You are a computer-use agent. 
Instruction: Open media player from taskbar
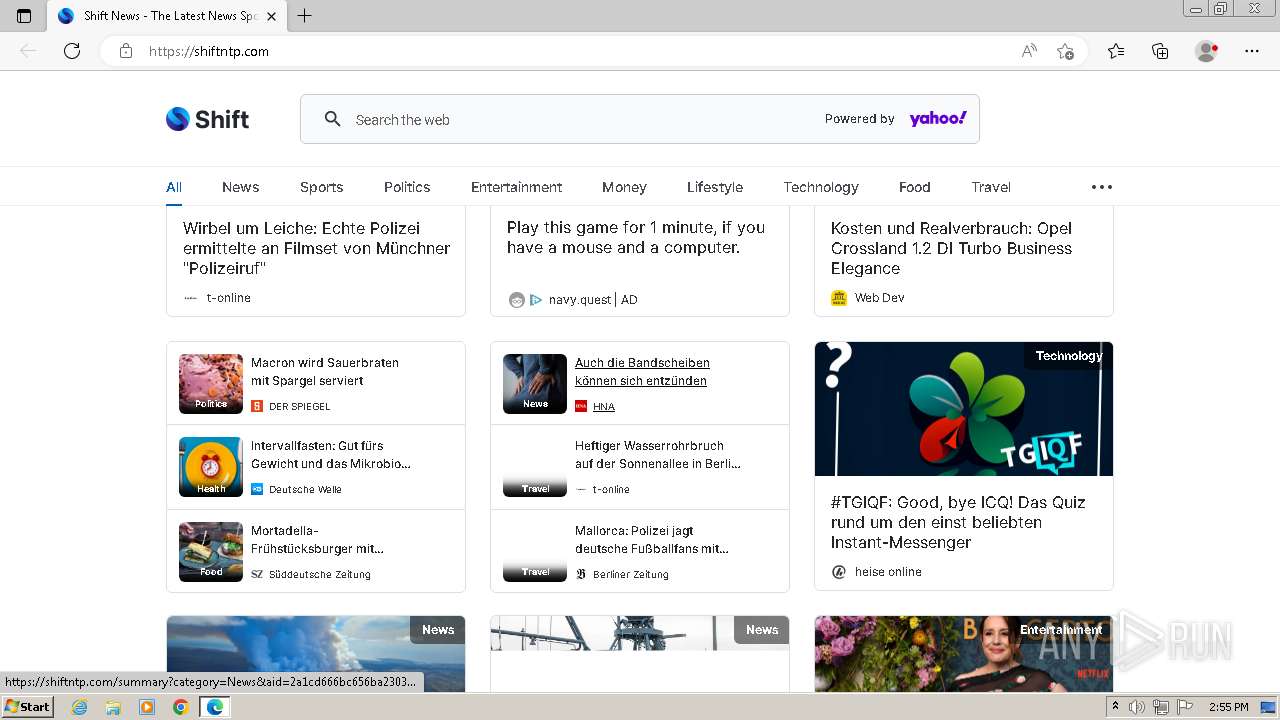click(x=147, y=707)
